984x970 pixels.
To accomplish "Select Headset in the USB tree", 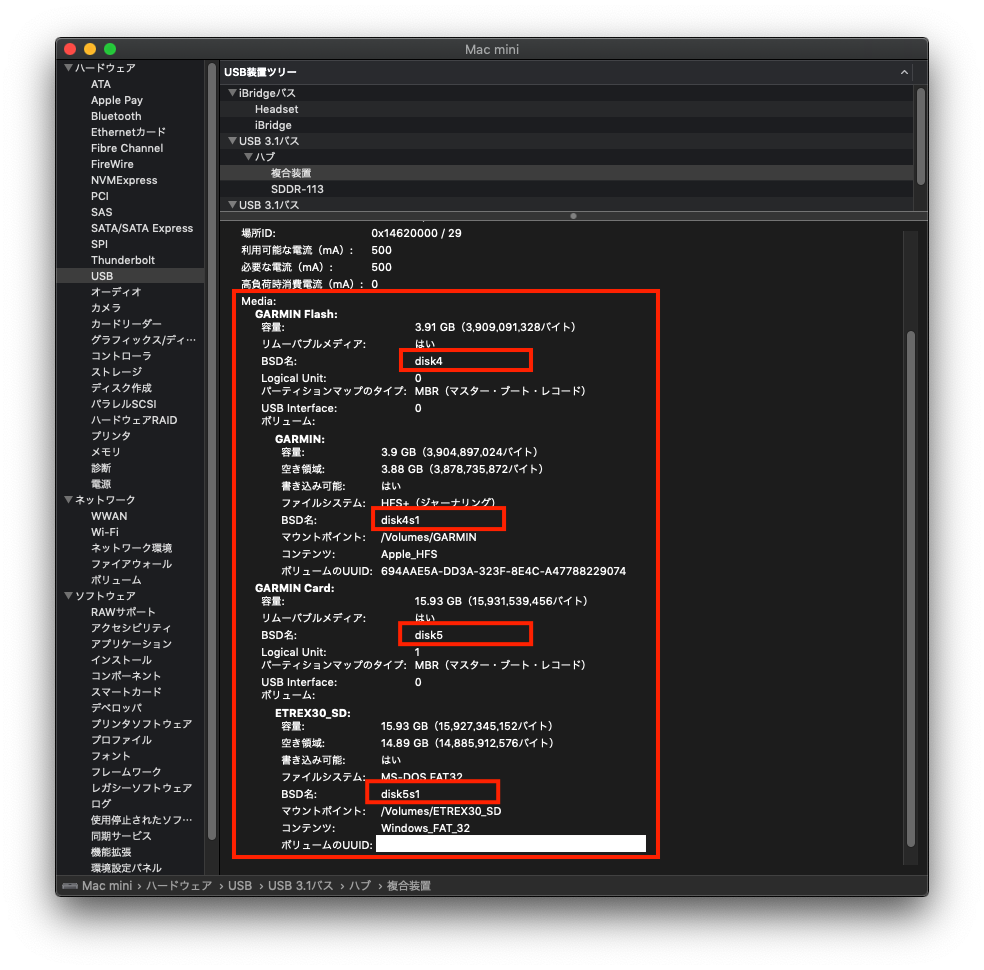I will [x=276, y=109].
